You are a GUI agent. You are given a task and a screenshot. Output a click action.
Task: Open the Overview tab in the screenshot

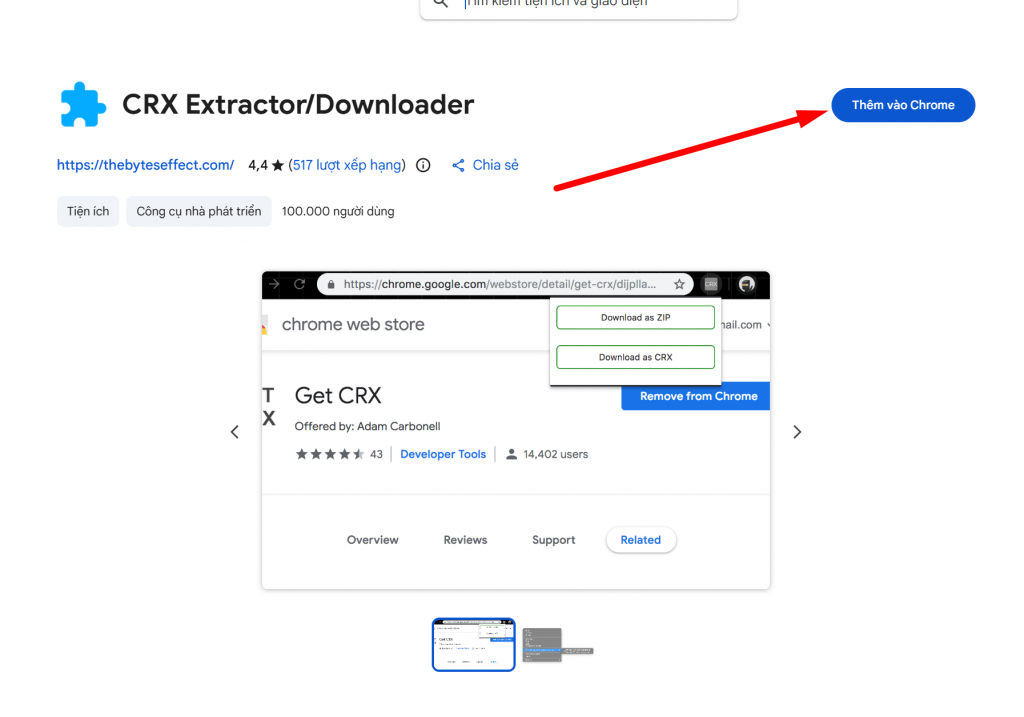click(372, 540)
